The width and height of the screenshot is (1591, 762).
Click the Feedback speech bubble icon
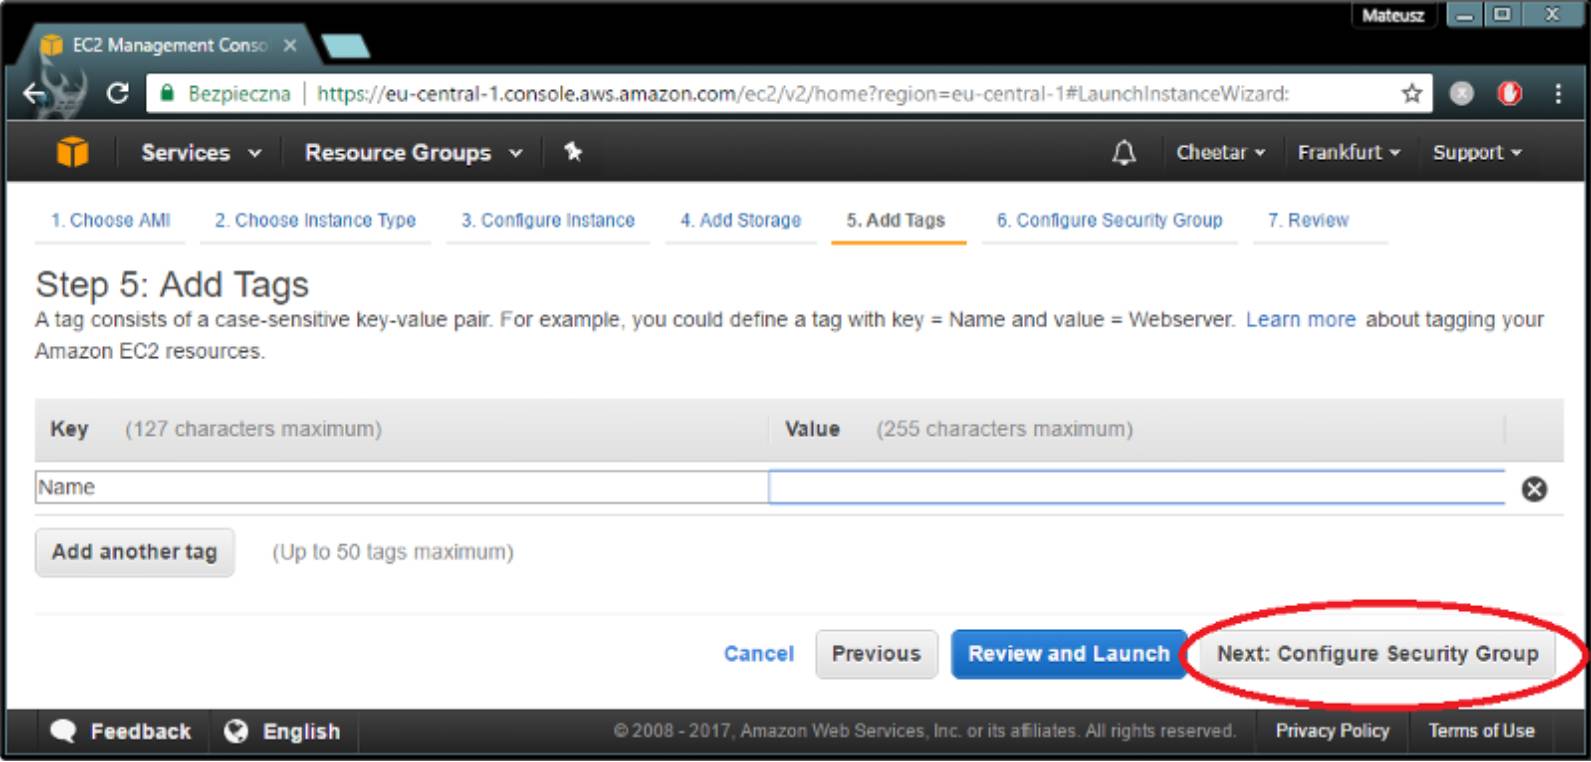point(63,731)
